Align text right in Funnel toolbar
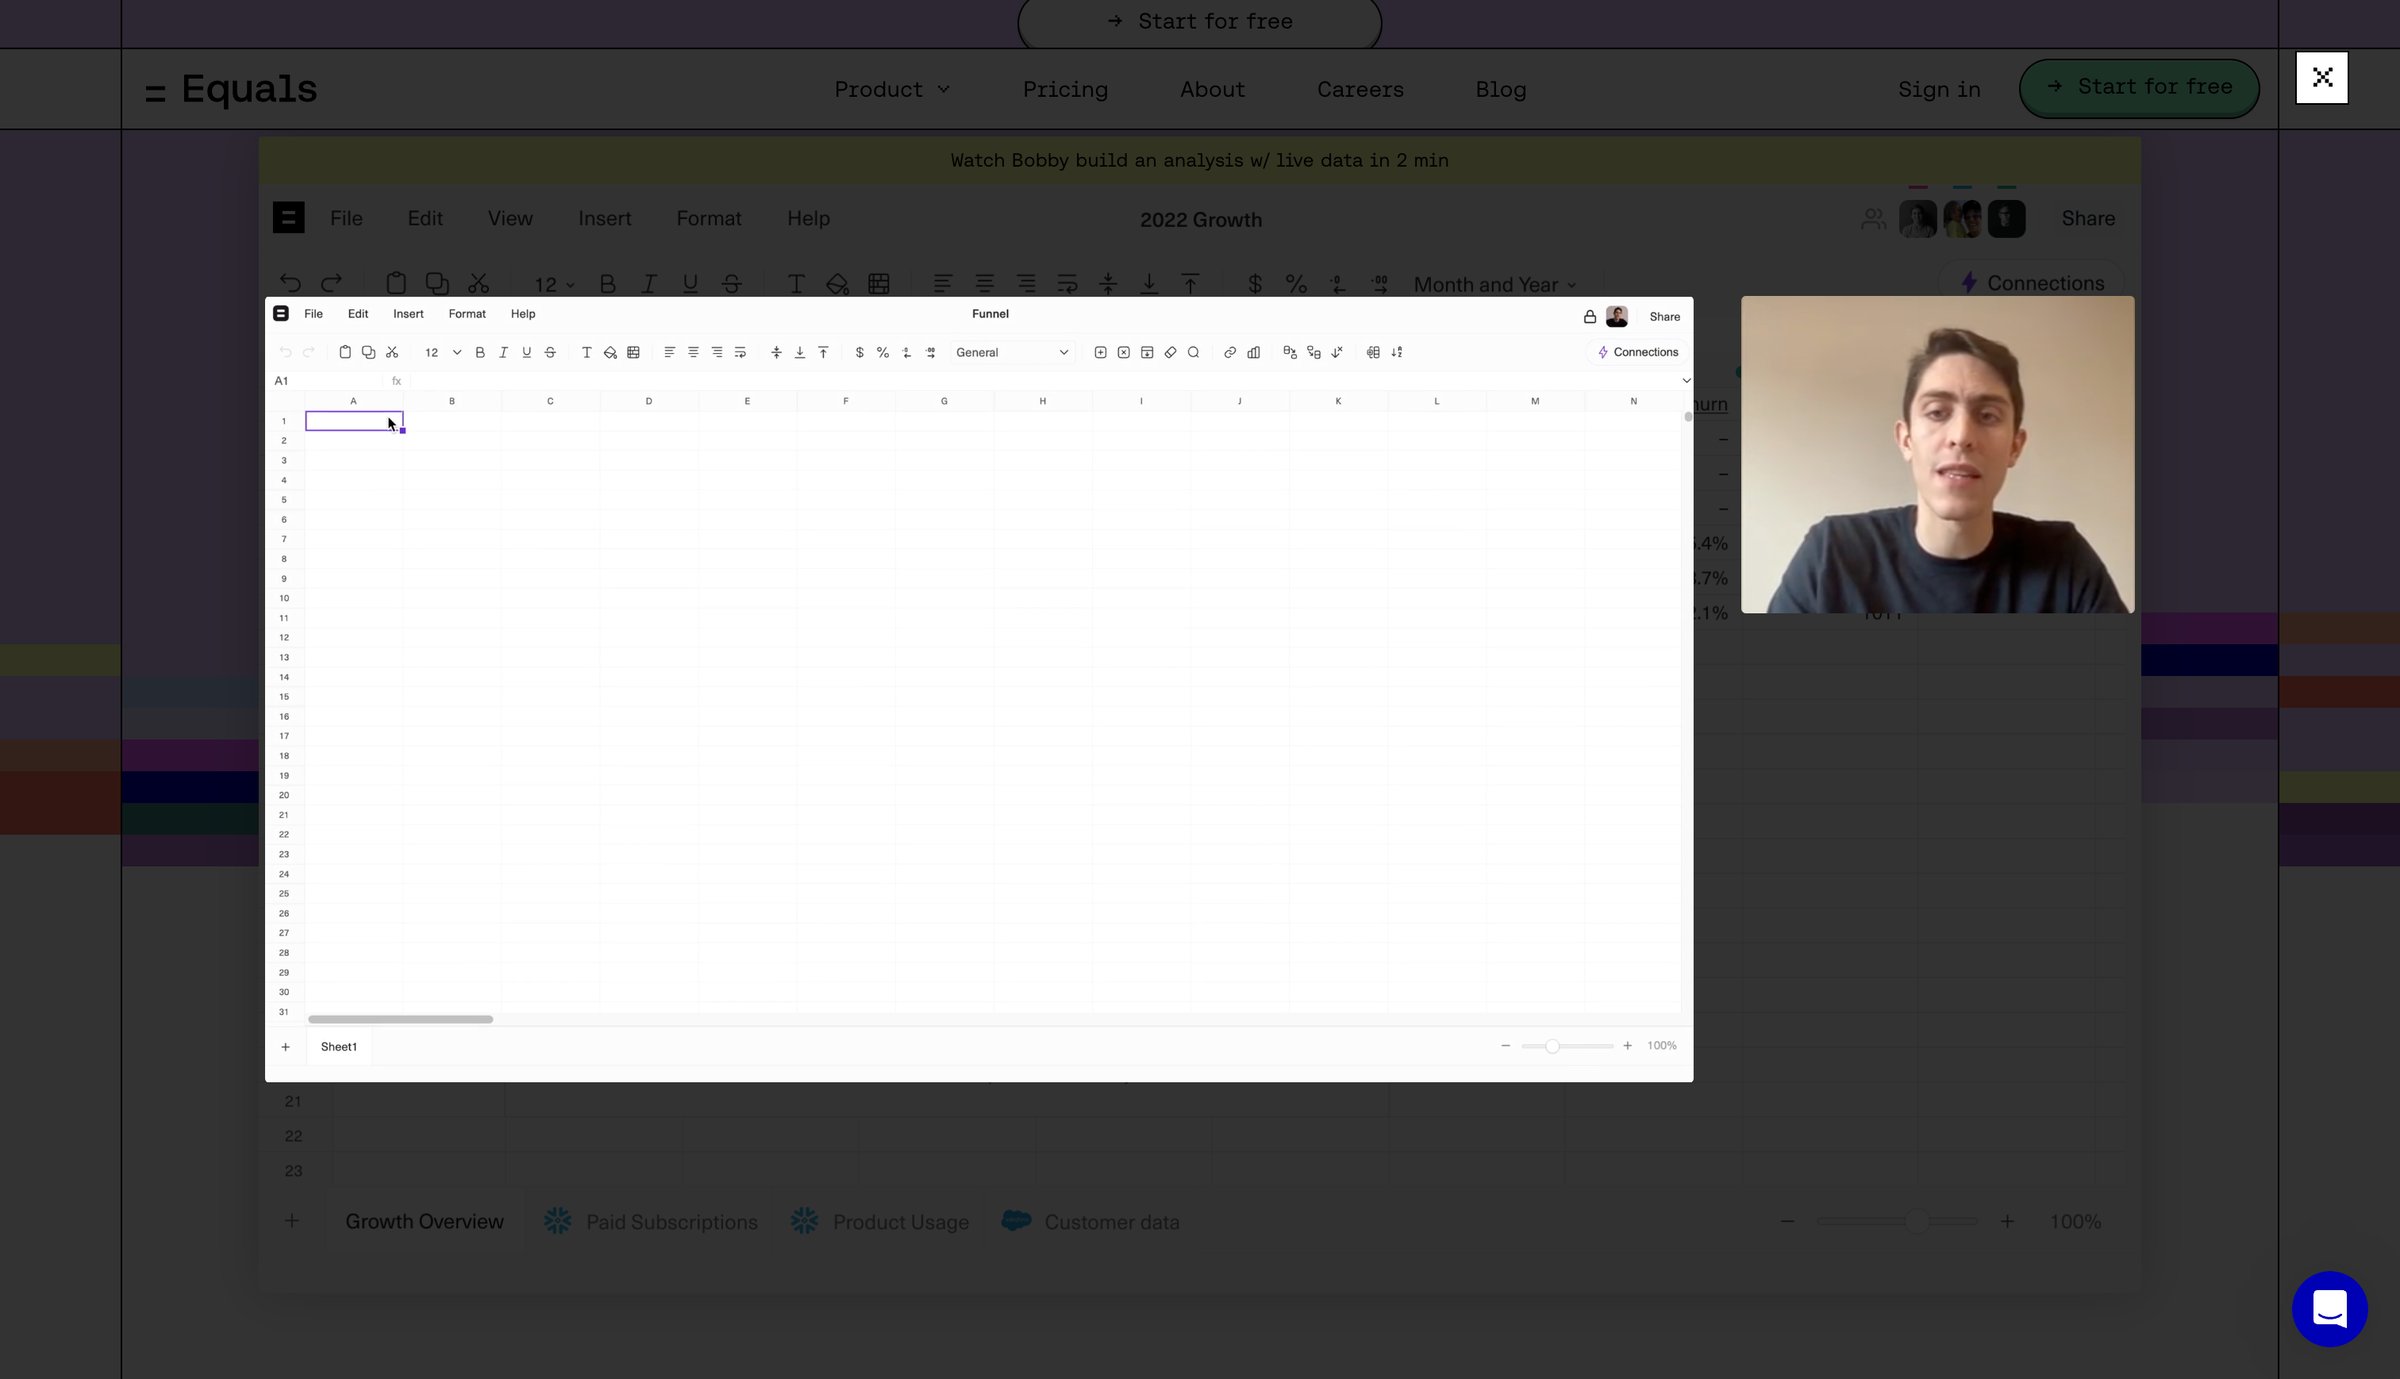This screenshot has height=1379, width=2400. (717, 352)
